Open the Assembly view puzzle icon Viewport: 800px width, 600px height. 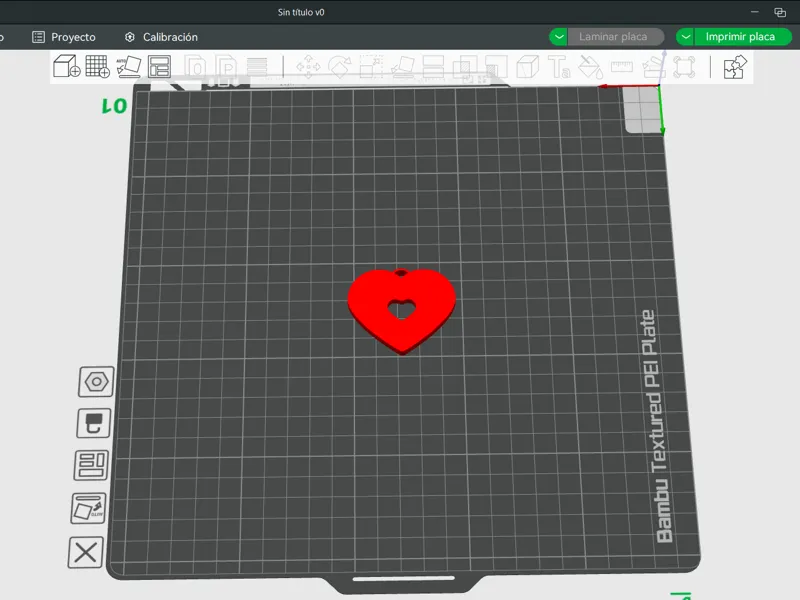pos(735,67)
